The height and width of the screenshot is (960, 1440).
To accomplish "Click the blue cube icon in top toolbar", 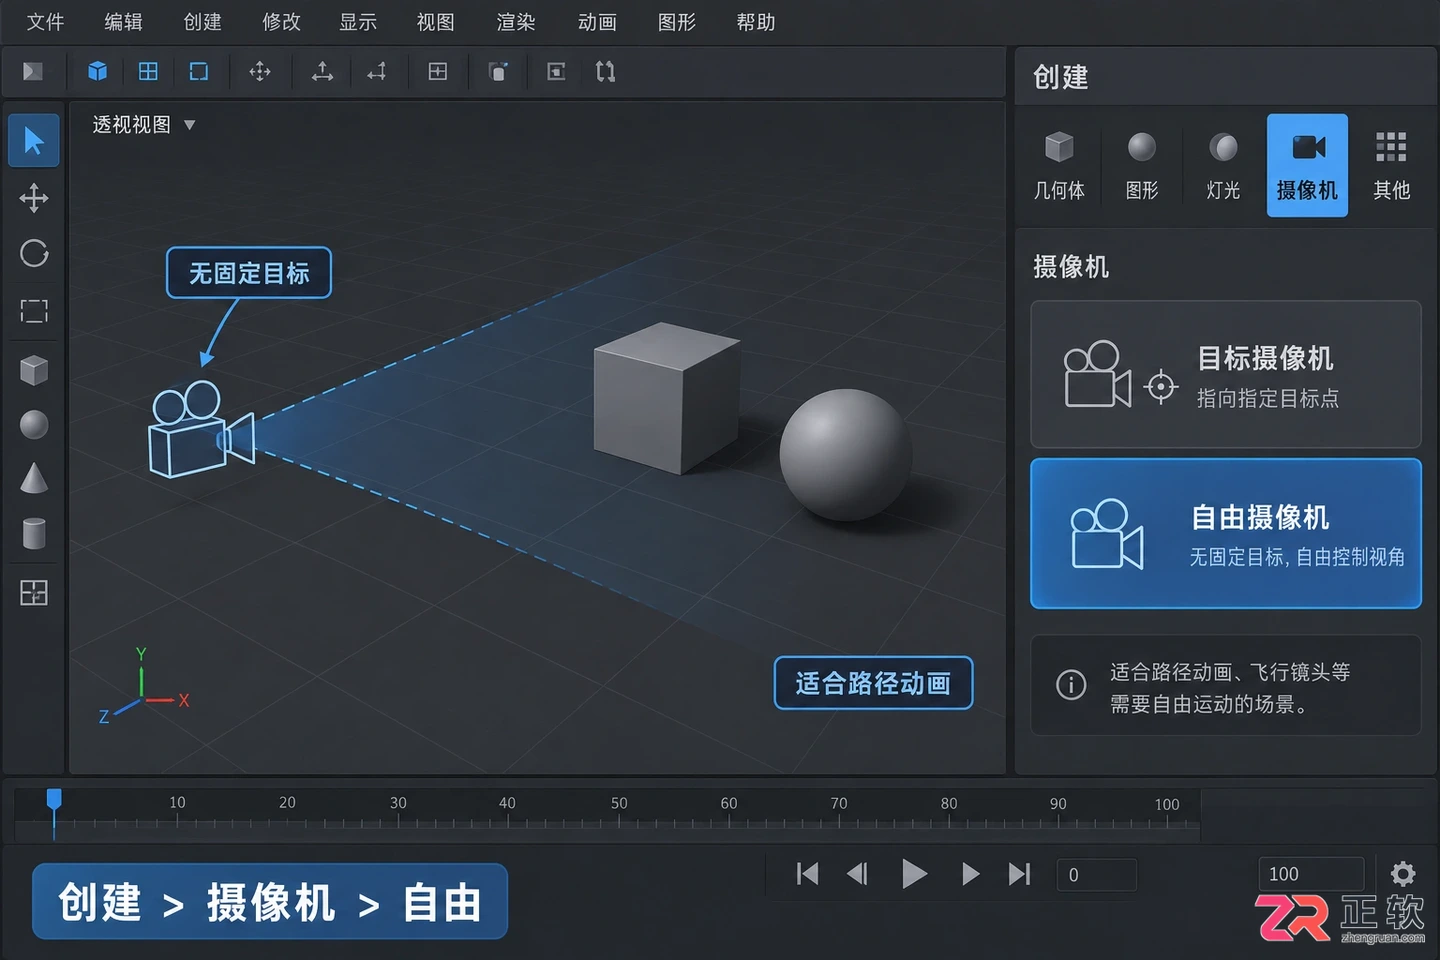I will [x=97, y=71].
